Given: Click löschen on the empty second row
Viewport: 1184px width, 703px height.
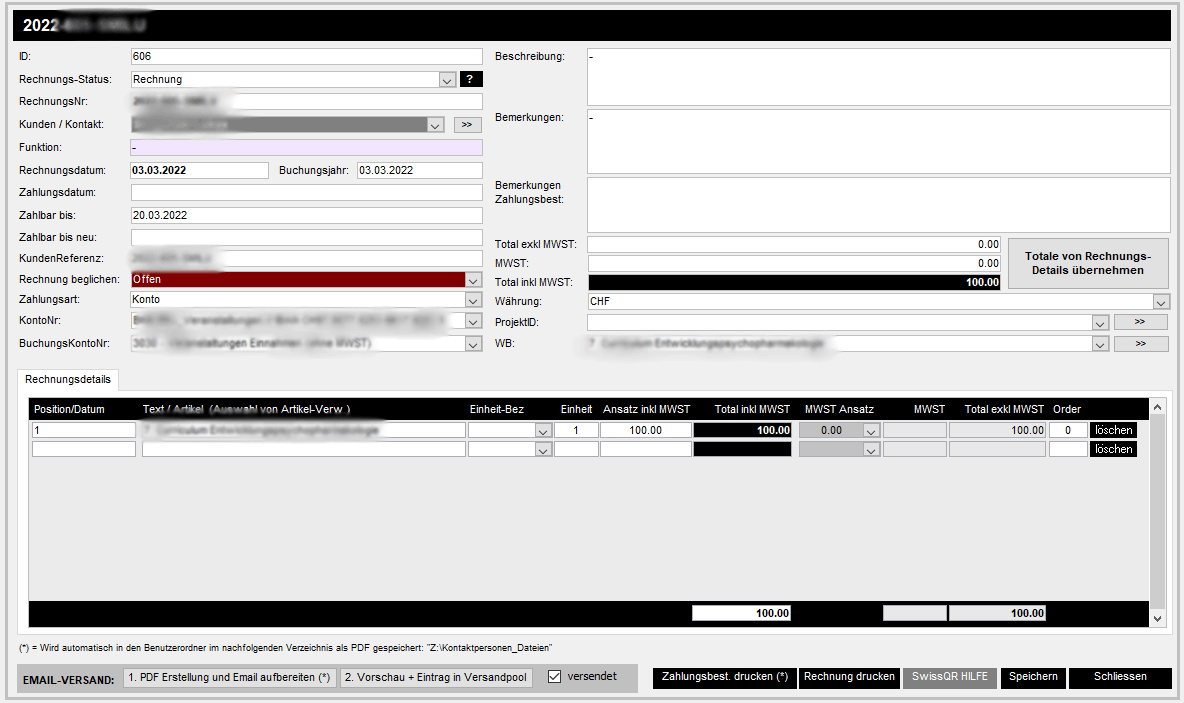Looking at the screenshot, I should [x=1113, y=450].
